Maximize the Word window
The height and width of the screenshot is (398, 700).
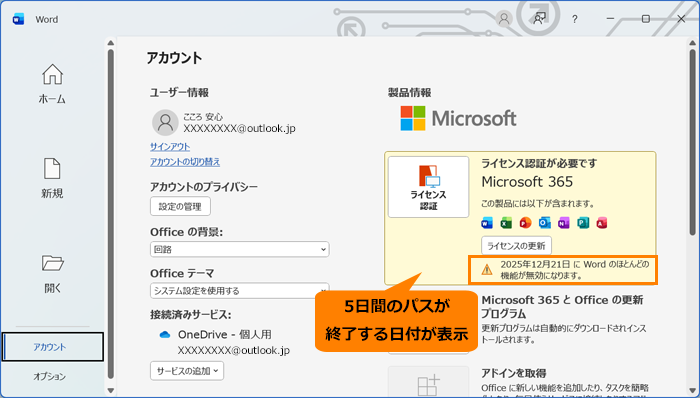coord(646,19)
